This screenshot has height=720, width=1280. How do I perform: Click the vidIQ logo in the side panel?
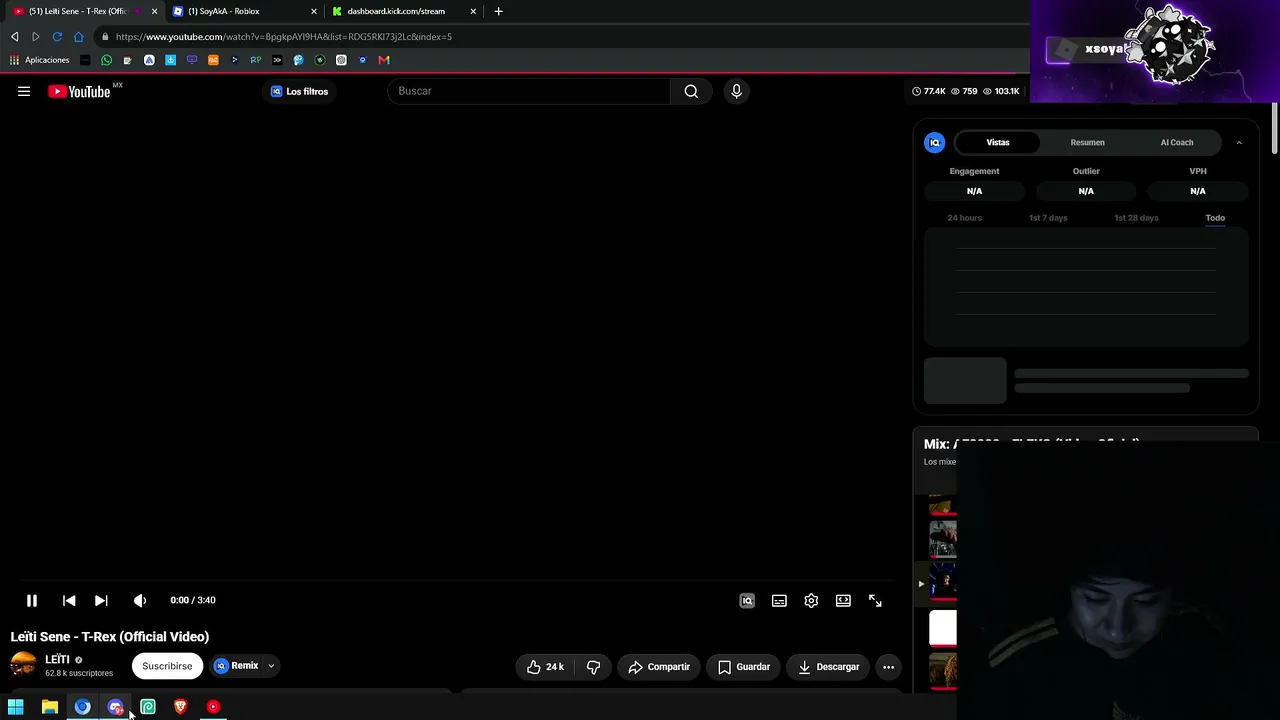[935, 143]
